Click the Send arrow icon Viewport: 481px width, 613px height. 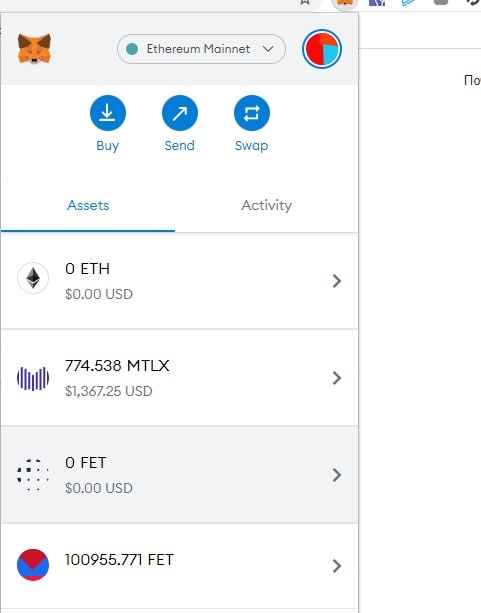[x=179, y=113]
